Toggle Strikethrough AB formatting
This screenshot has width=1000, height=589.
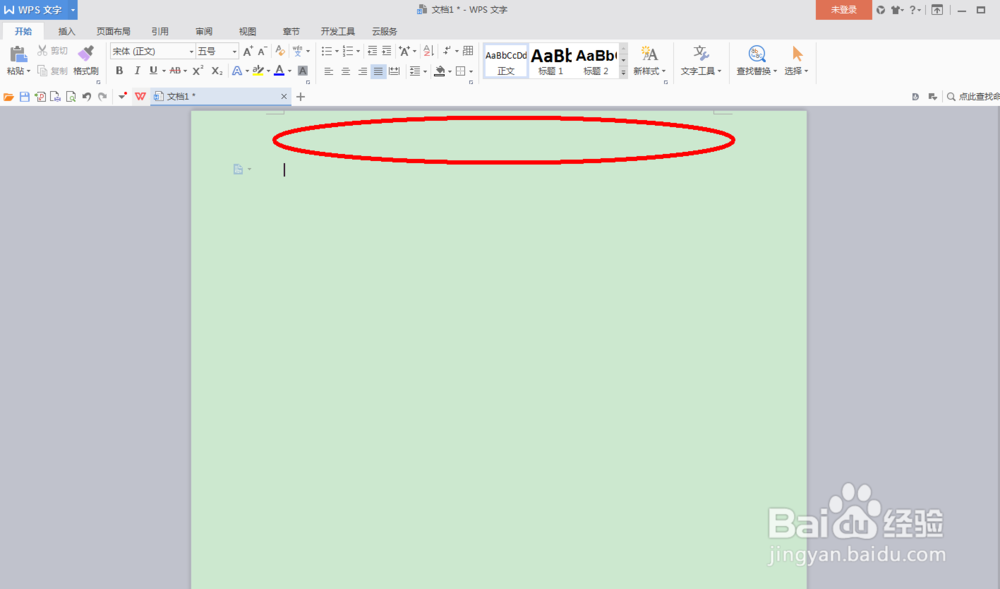[175, 71]
